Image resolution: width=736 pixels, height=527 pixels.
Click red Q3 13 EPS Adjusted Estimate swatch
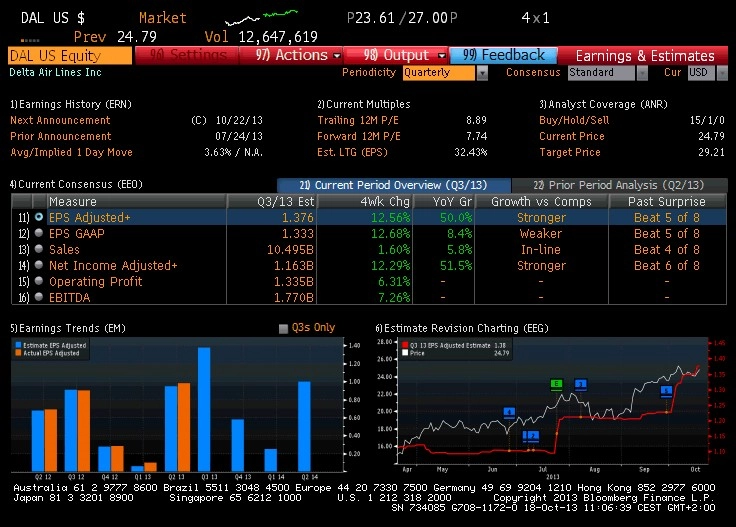tap(405, 345)
